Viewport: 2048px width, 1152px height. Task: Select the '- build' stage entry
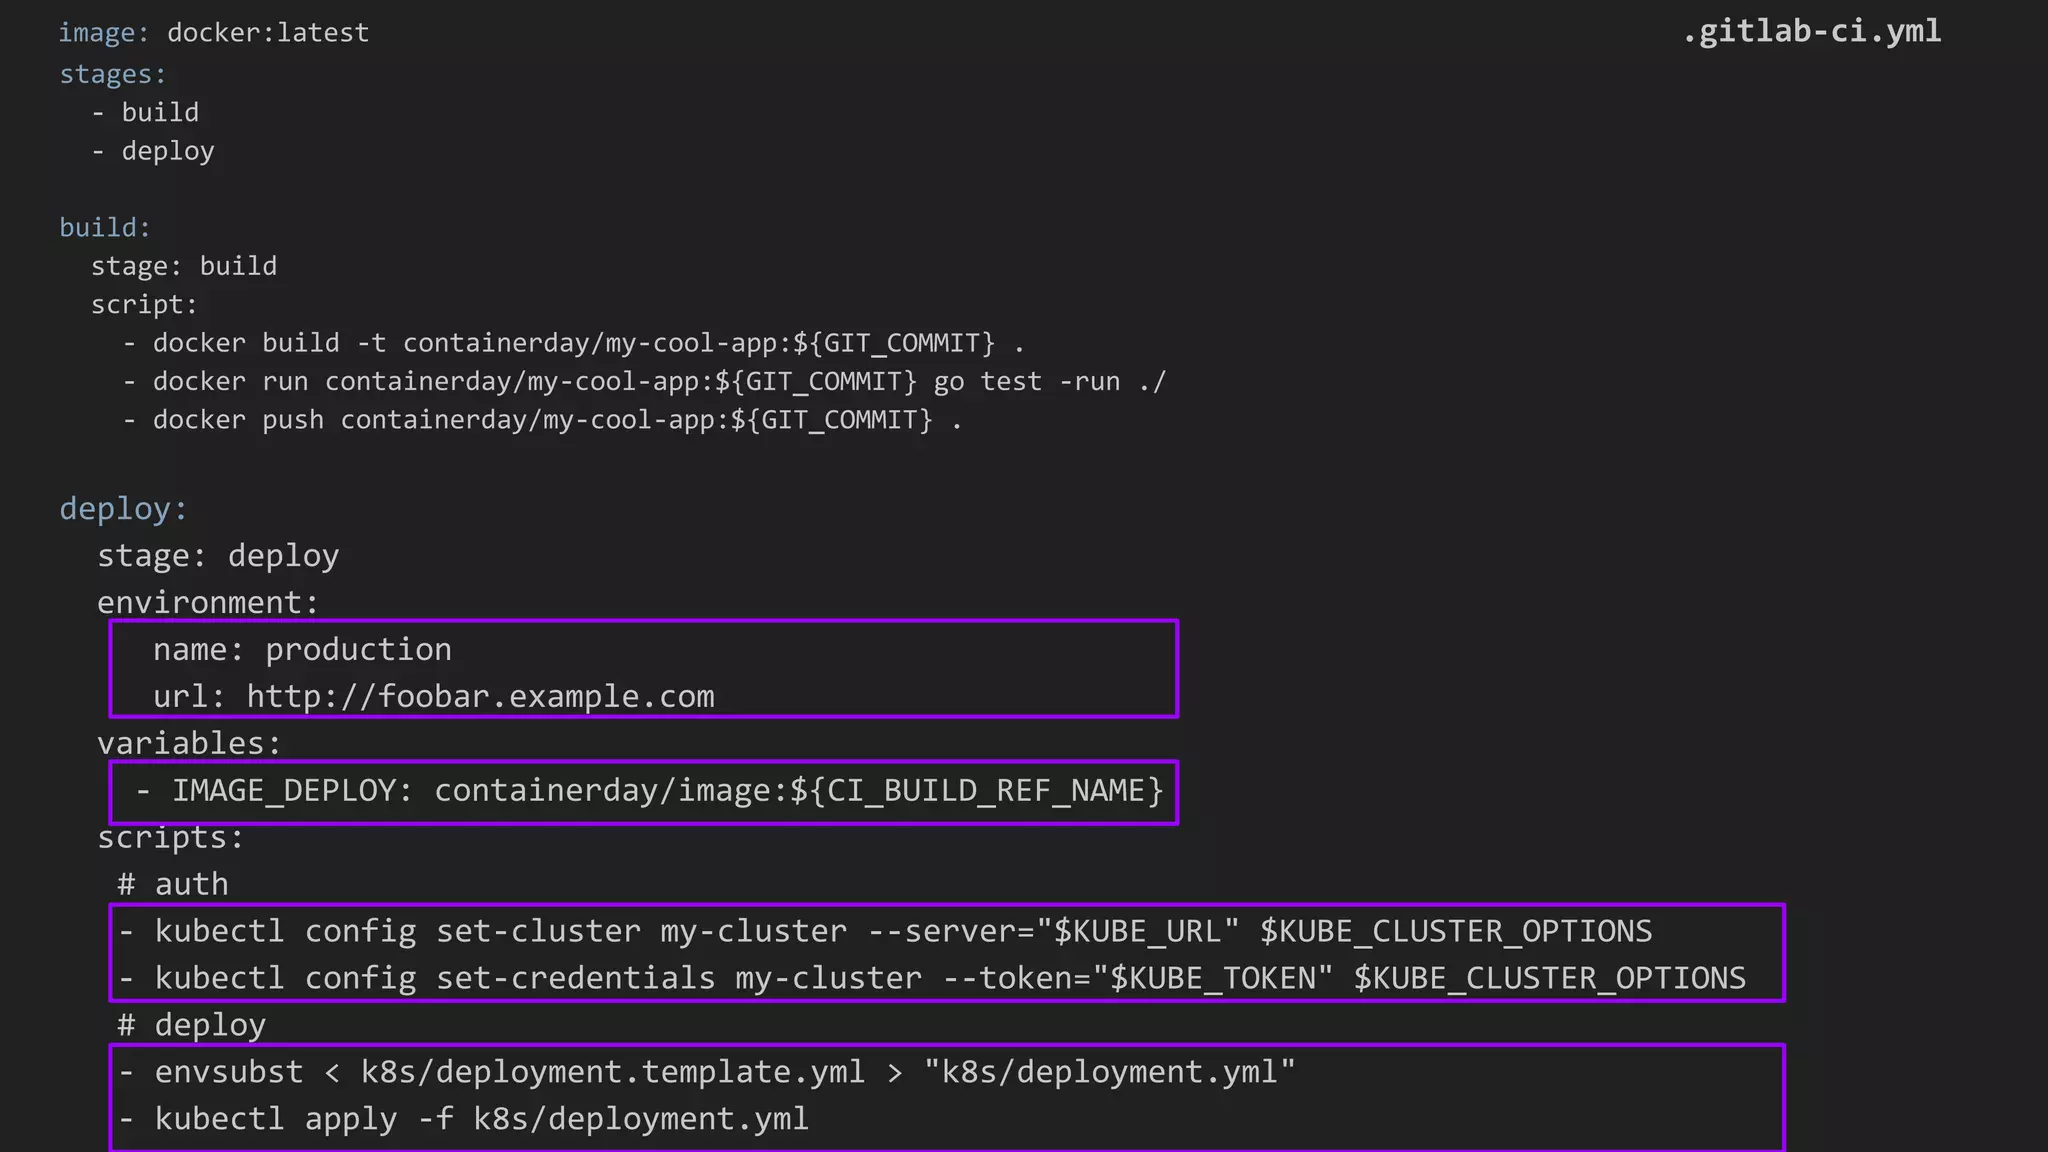click(x=145, y=112)
